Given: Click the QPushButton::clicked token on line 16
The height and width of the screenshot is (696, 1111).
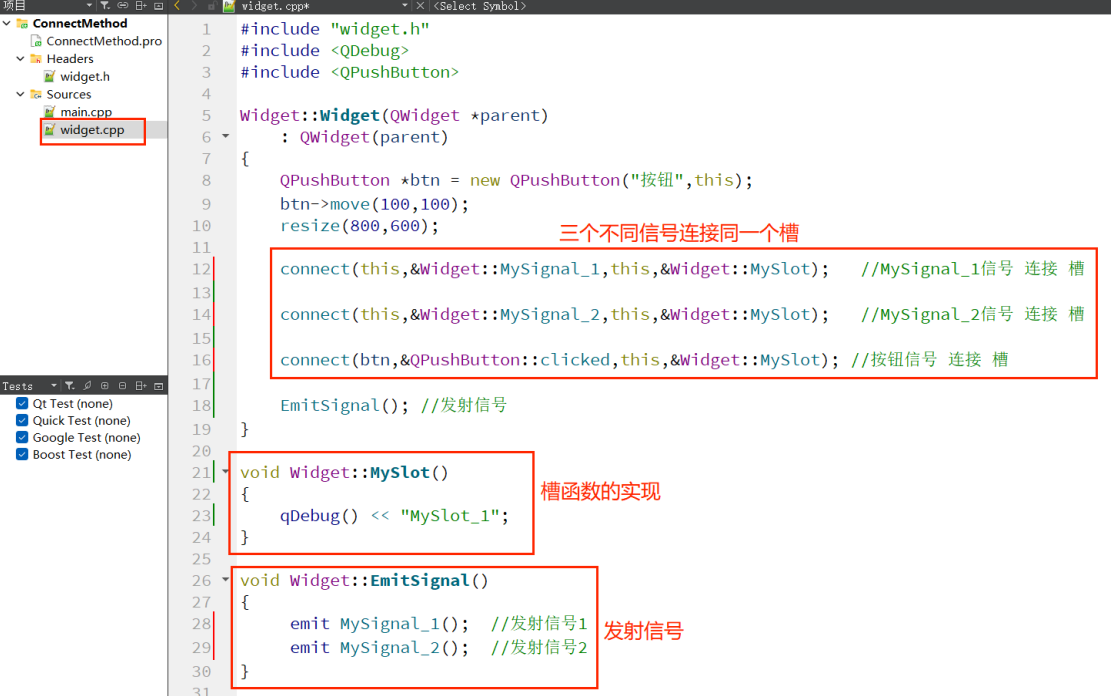Looking at the screenshot, I should point(509,360).
